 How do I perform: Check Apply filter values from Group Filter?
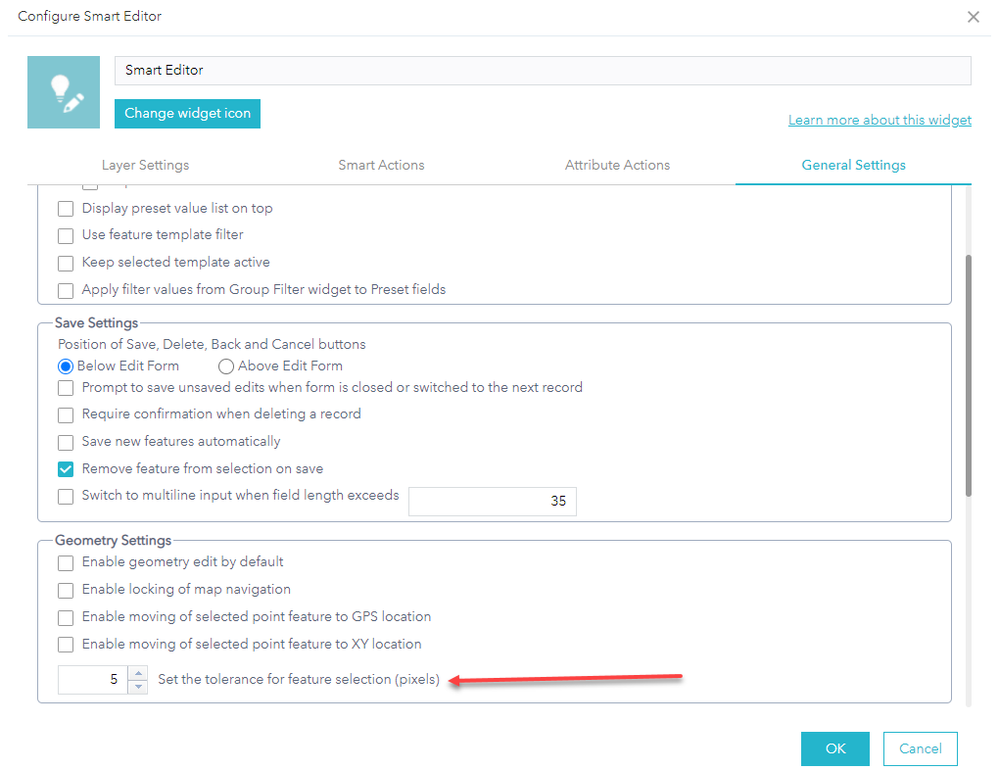click(66, 290)
